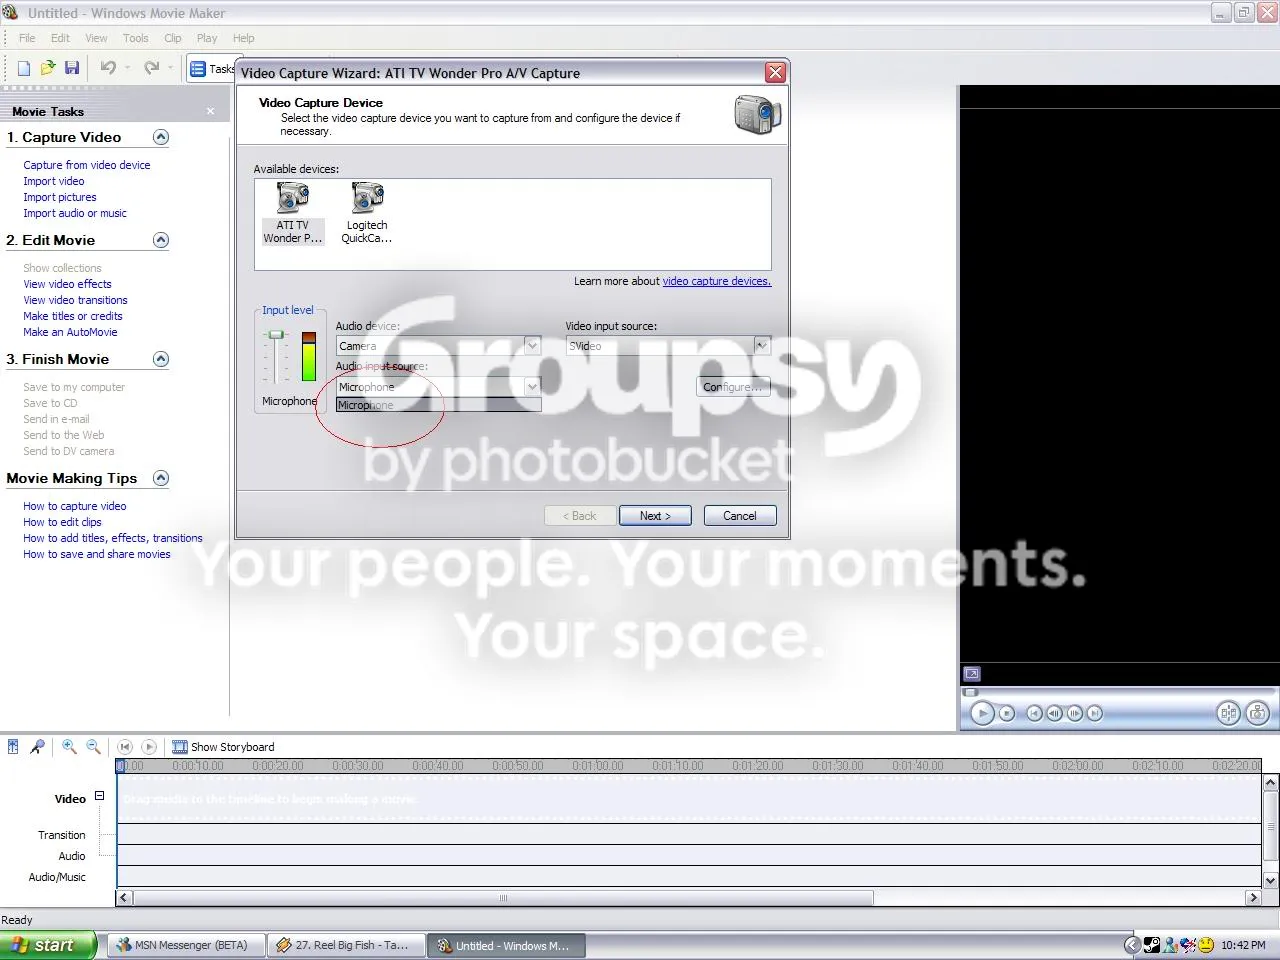Click the Take Picture camera icon
The height and width of the screenshot is (960, 1280).
coord(1258,713)
